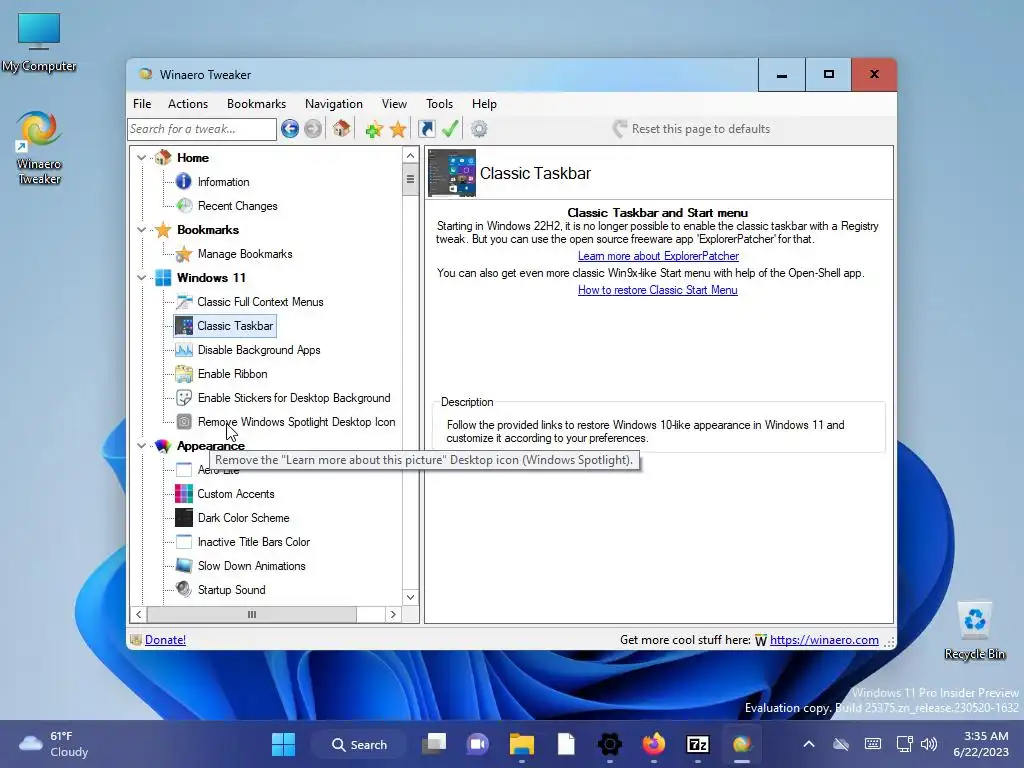Select Dark Color Scheme text
Viewport: 1024px width, 768px height.
pos(244,518)
